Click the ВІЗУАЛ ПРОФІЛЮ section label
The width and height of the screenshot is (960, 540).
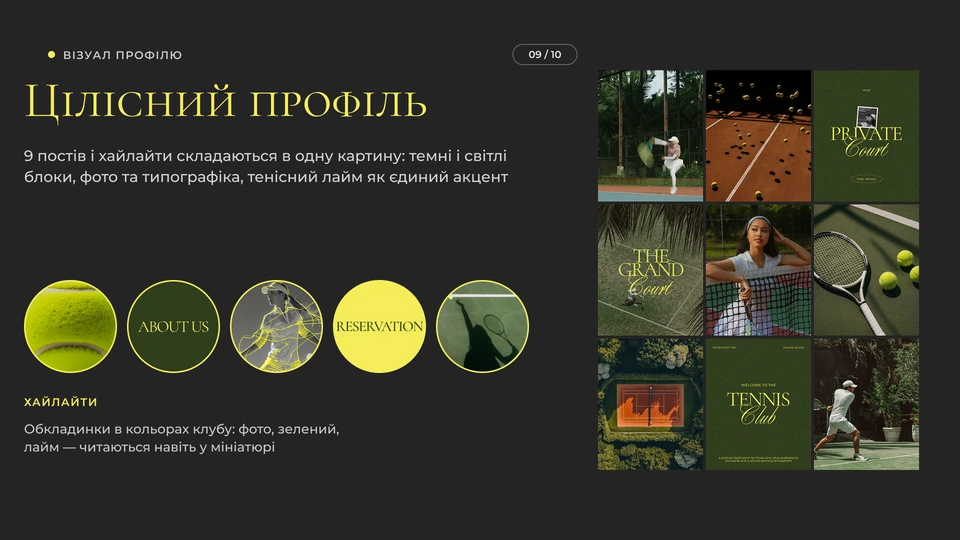(x=122, y=55)
